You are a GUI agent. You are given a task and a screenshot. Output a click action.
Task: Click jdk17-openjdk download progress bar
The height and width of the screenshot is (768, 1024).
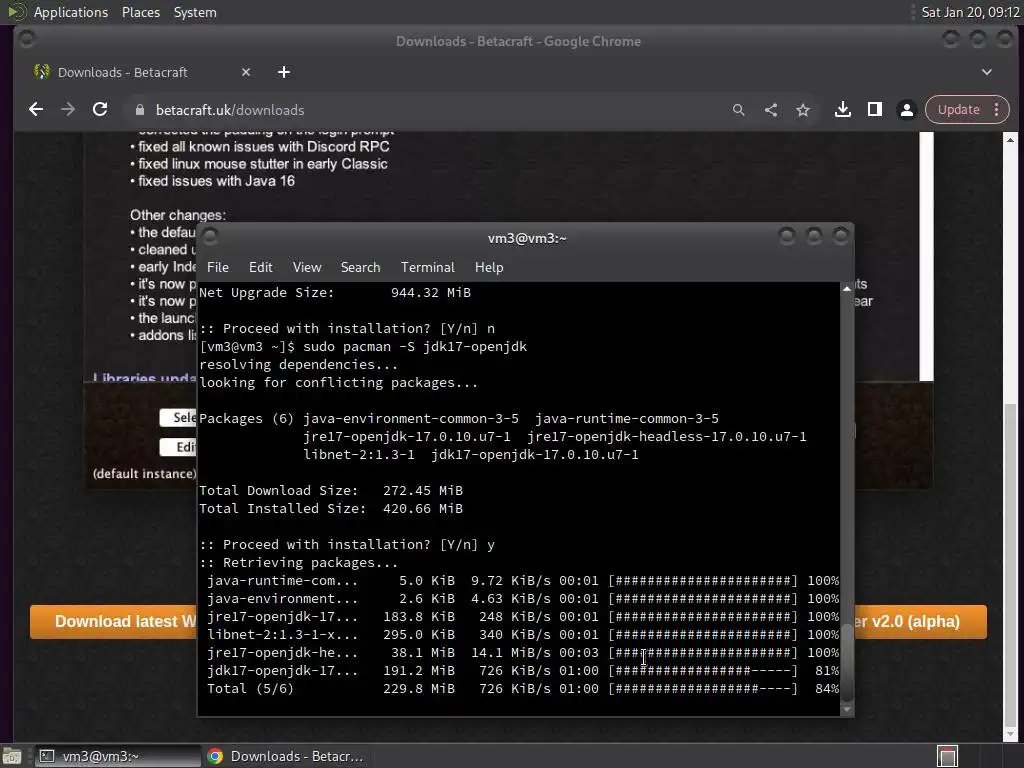703,671
